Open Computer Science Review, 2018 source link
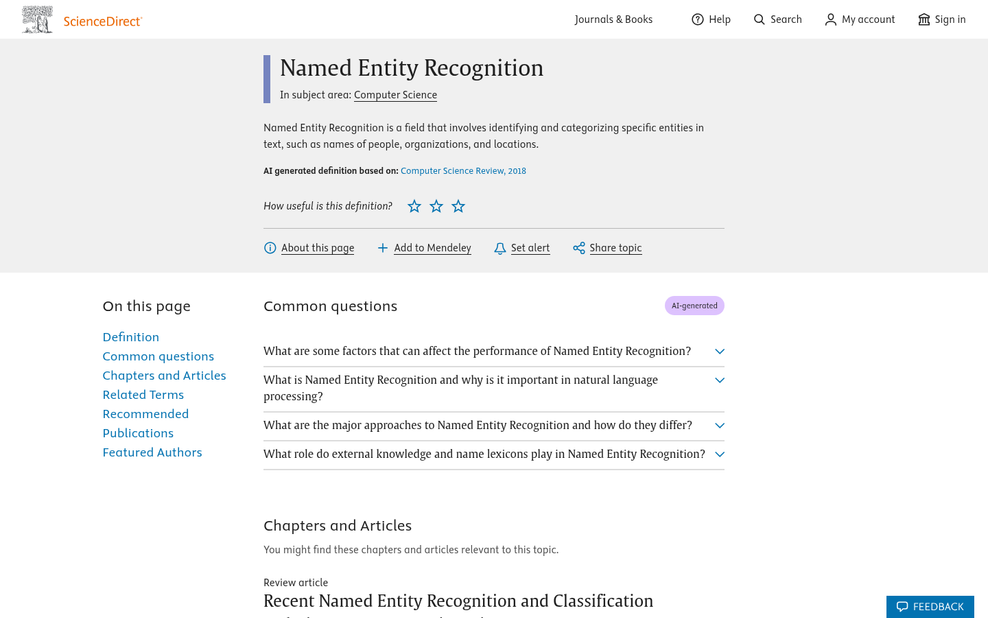The height and width of the screenshot is (618, 988). click(463, 171)
